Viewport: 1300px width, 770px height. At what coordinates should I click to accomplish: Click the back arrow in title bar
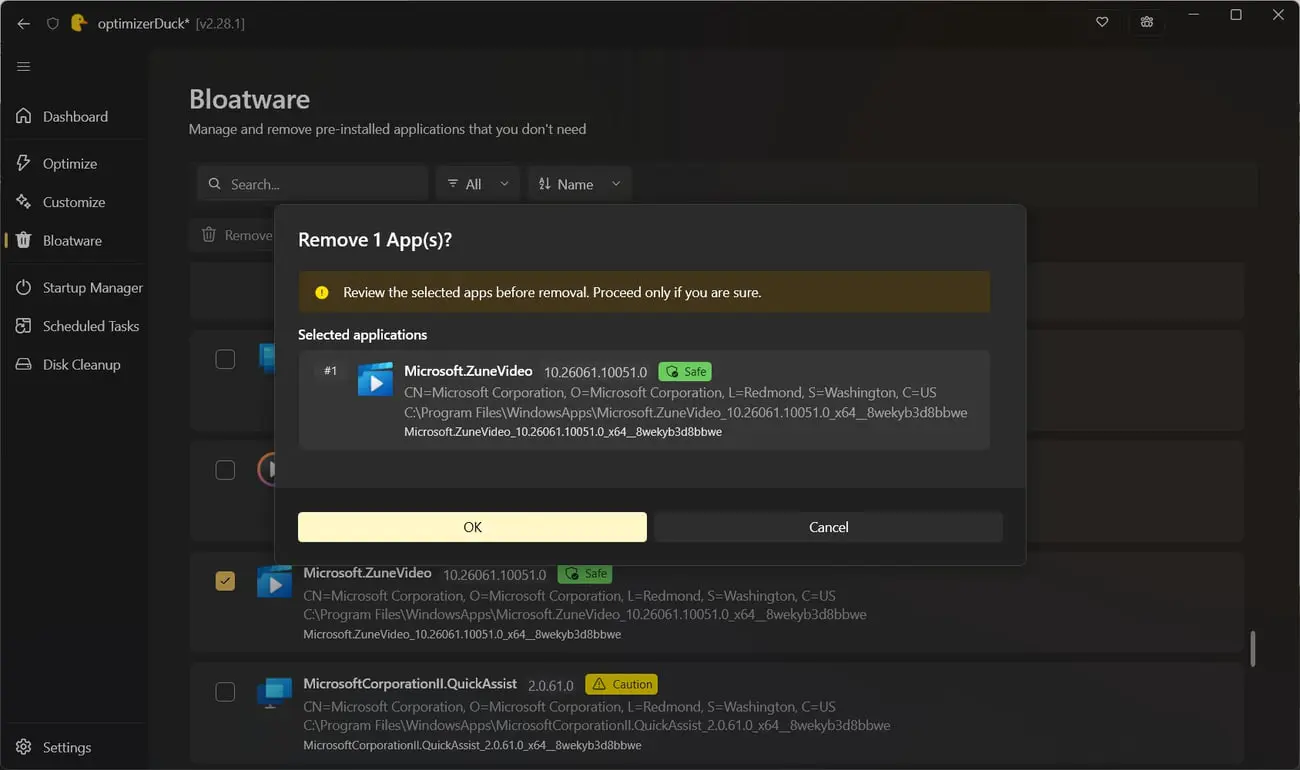[x=24, y=23]
